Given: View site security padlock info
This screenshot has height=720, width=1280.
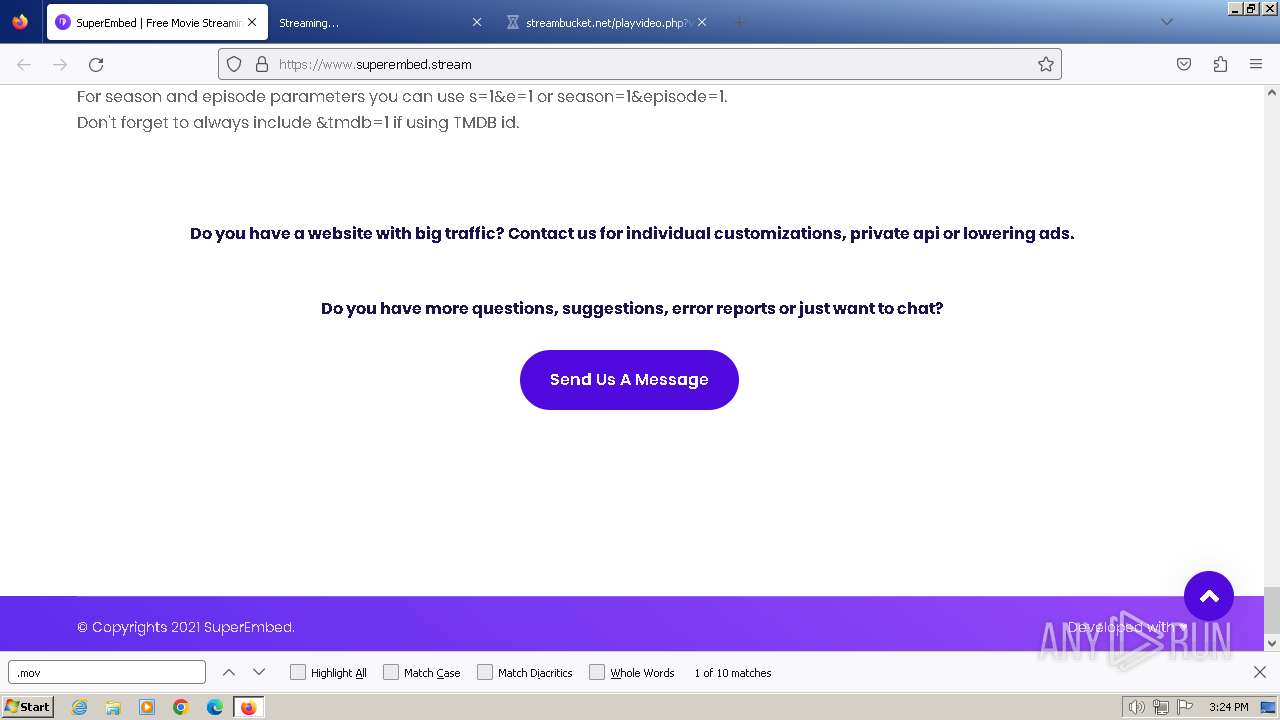Looking at the screenshot, I should 262,64.
